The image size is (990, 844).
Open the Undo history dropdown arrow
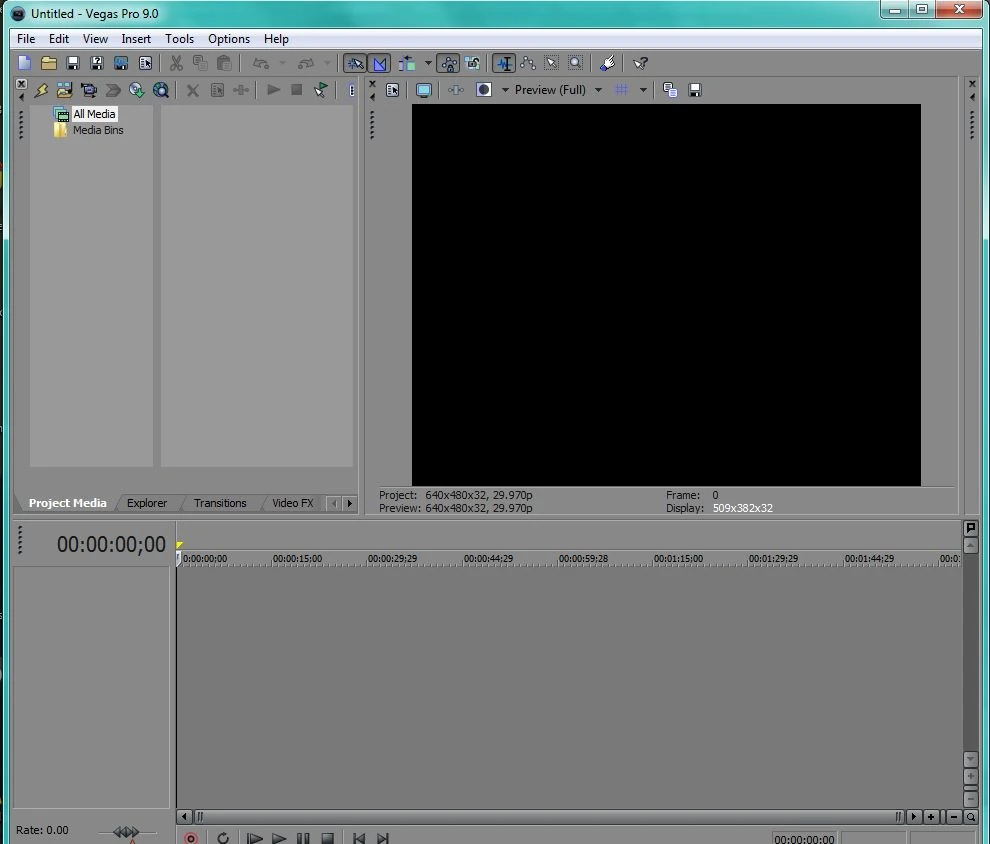point(282,63)
